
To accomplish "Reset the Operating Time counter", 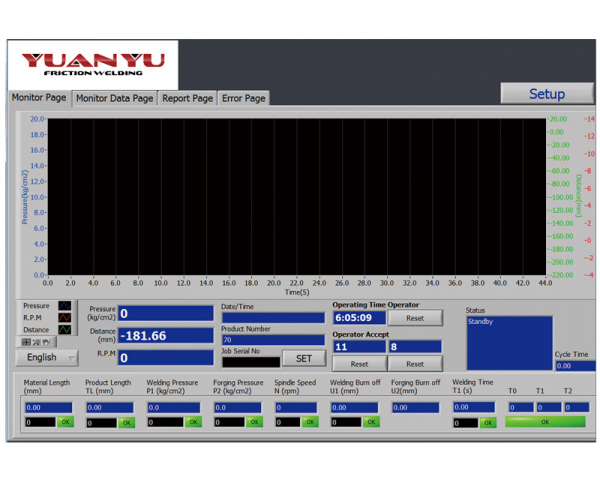I will [414, 318].
